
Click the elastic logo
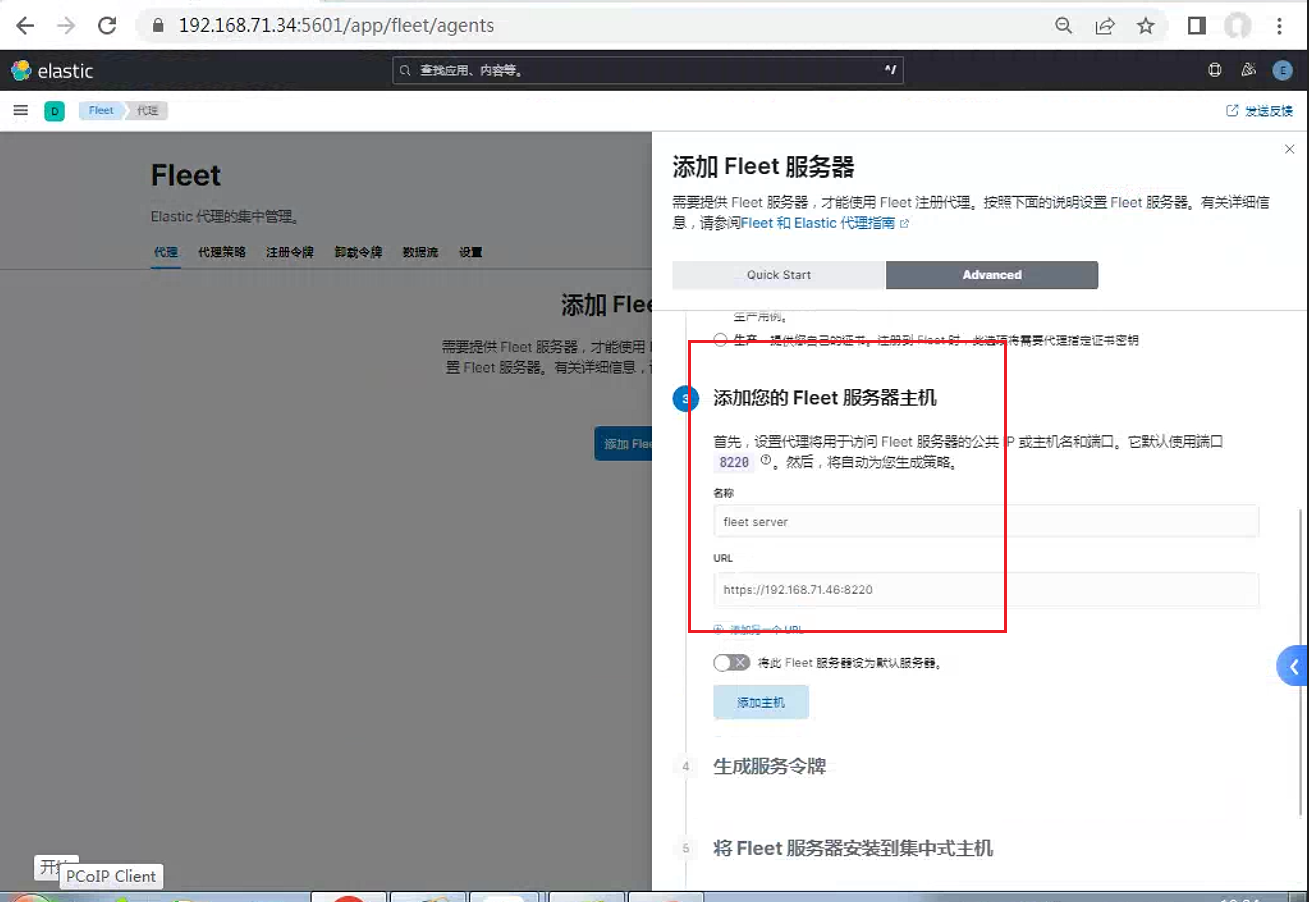pyautogui.click(x=52, y=71)
